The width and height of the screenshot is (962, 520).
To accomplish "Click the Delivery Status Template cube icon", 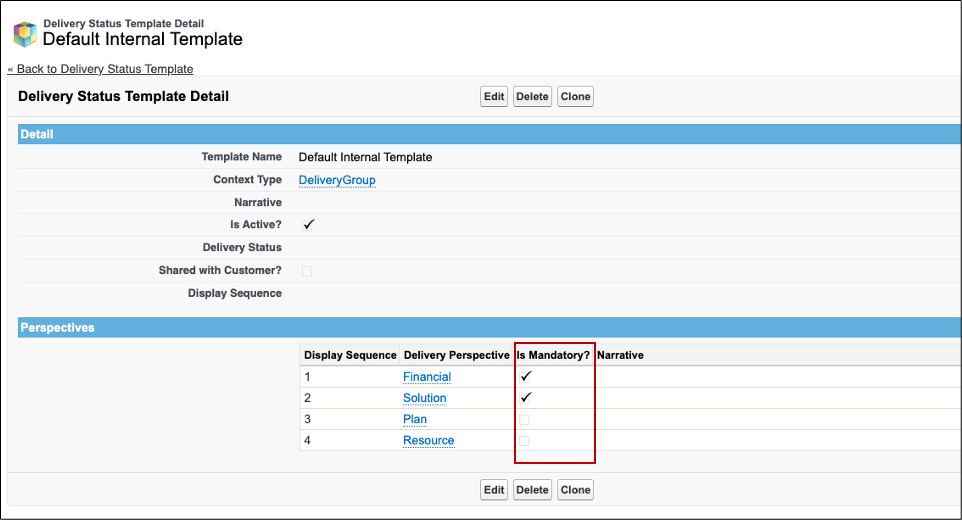I will pyautogui.click(x=25, y=34).
